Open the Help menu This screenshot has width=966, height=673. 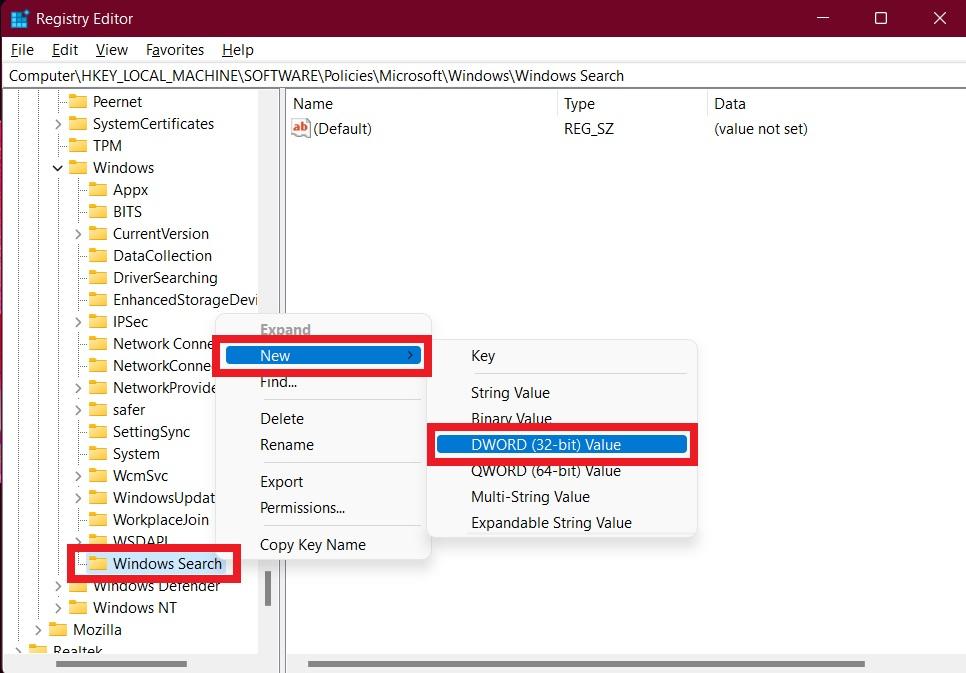click(238, 49)
